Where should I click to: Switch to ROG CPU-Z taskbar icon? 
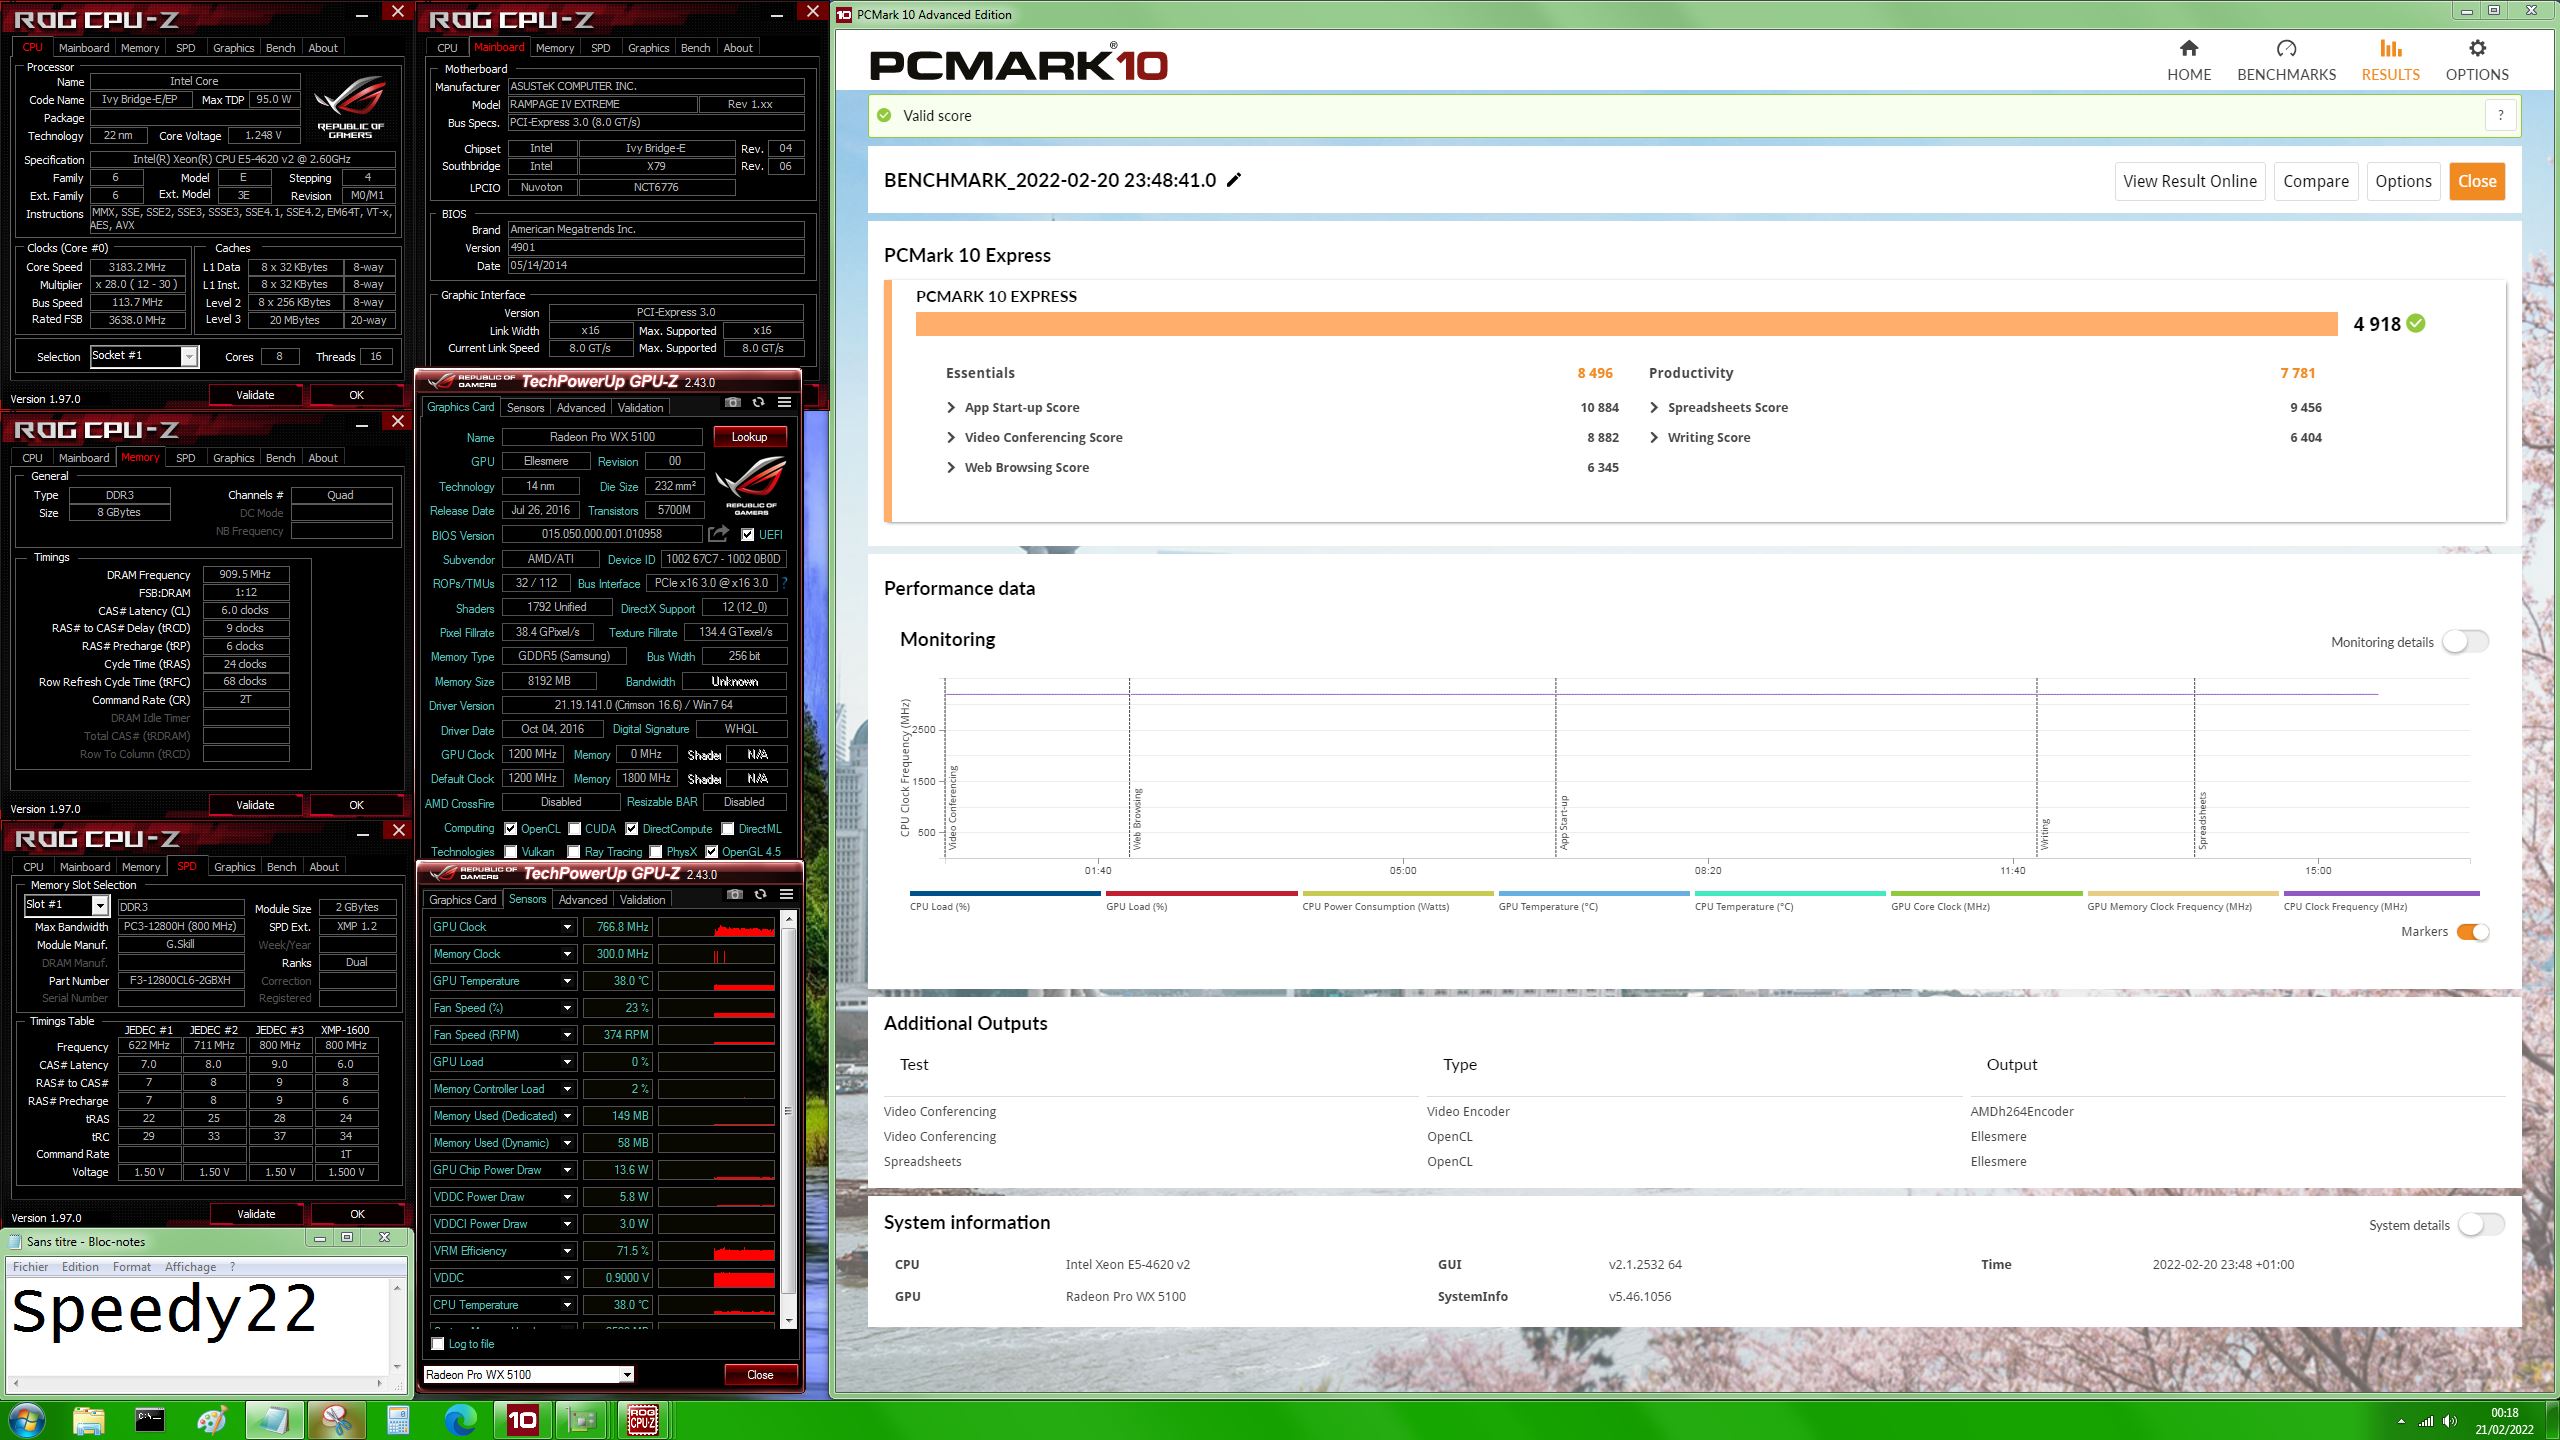pyautogui.click(x=643, y=1420)
